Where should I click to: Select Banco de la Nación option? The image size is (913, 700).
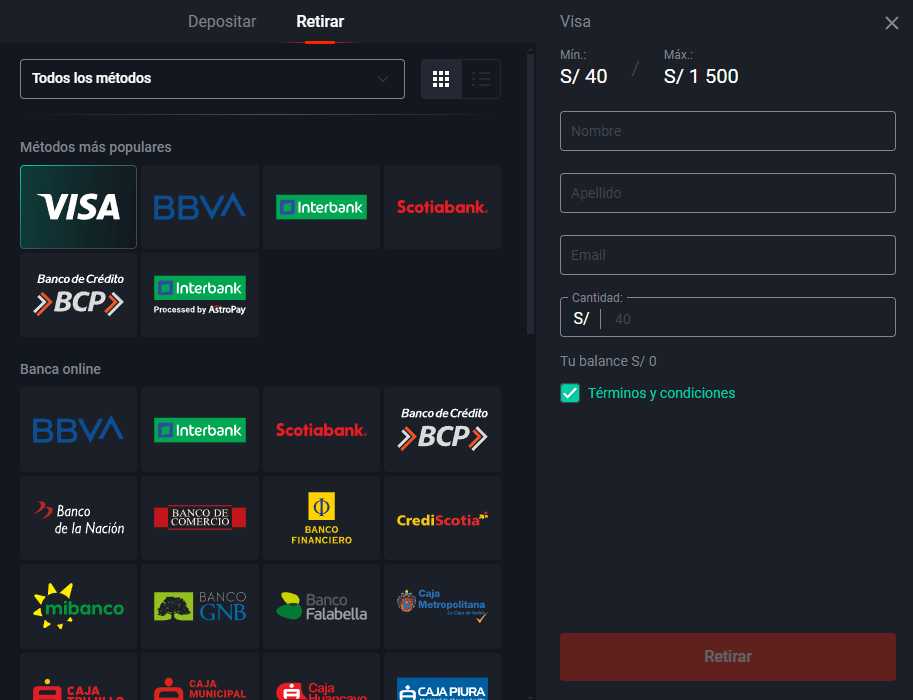(78, 517)
